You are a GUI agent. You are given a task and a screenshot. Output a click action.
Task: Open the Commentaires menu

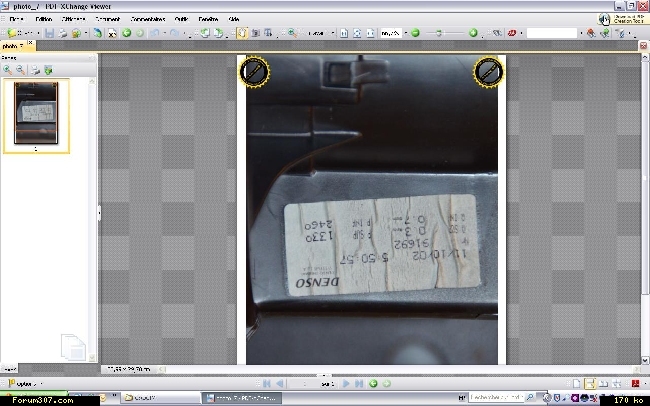pos(148,19)
